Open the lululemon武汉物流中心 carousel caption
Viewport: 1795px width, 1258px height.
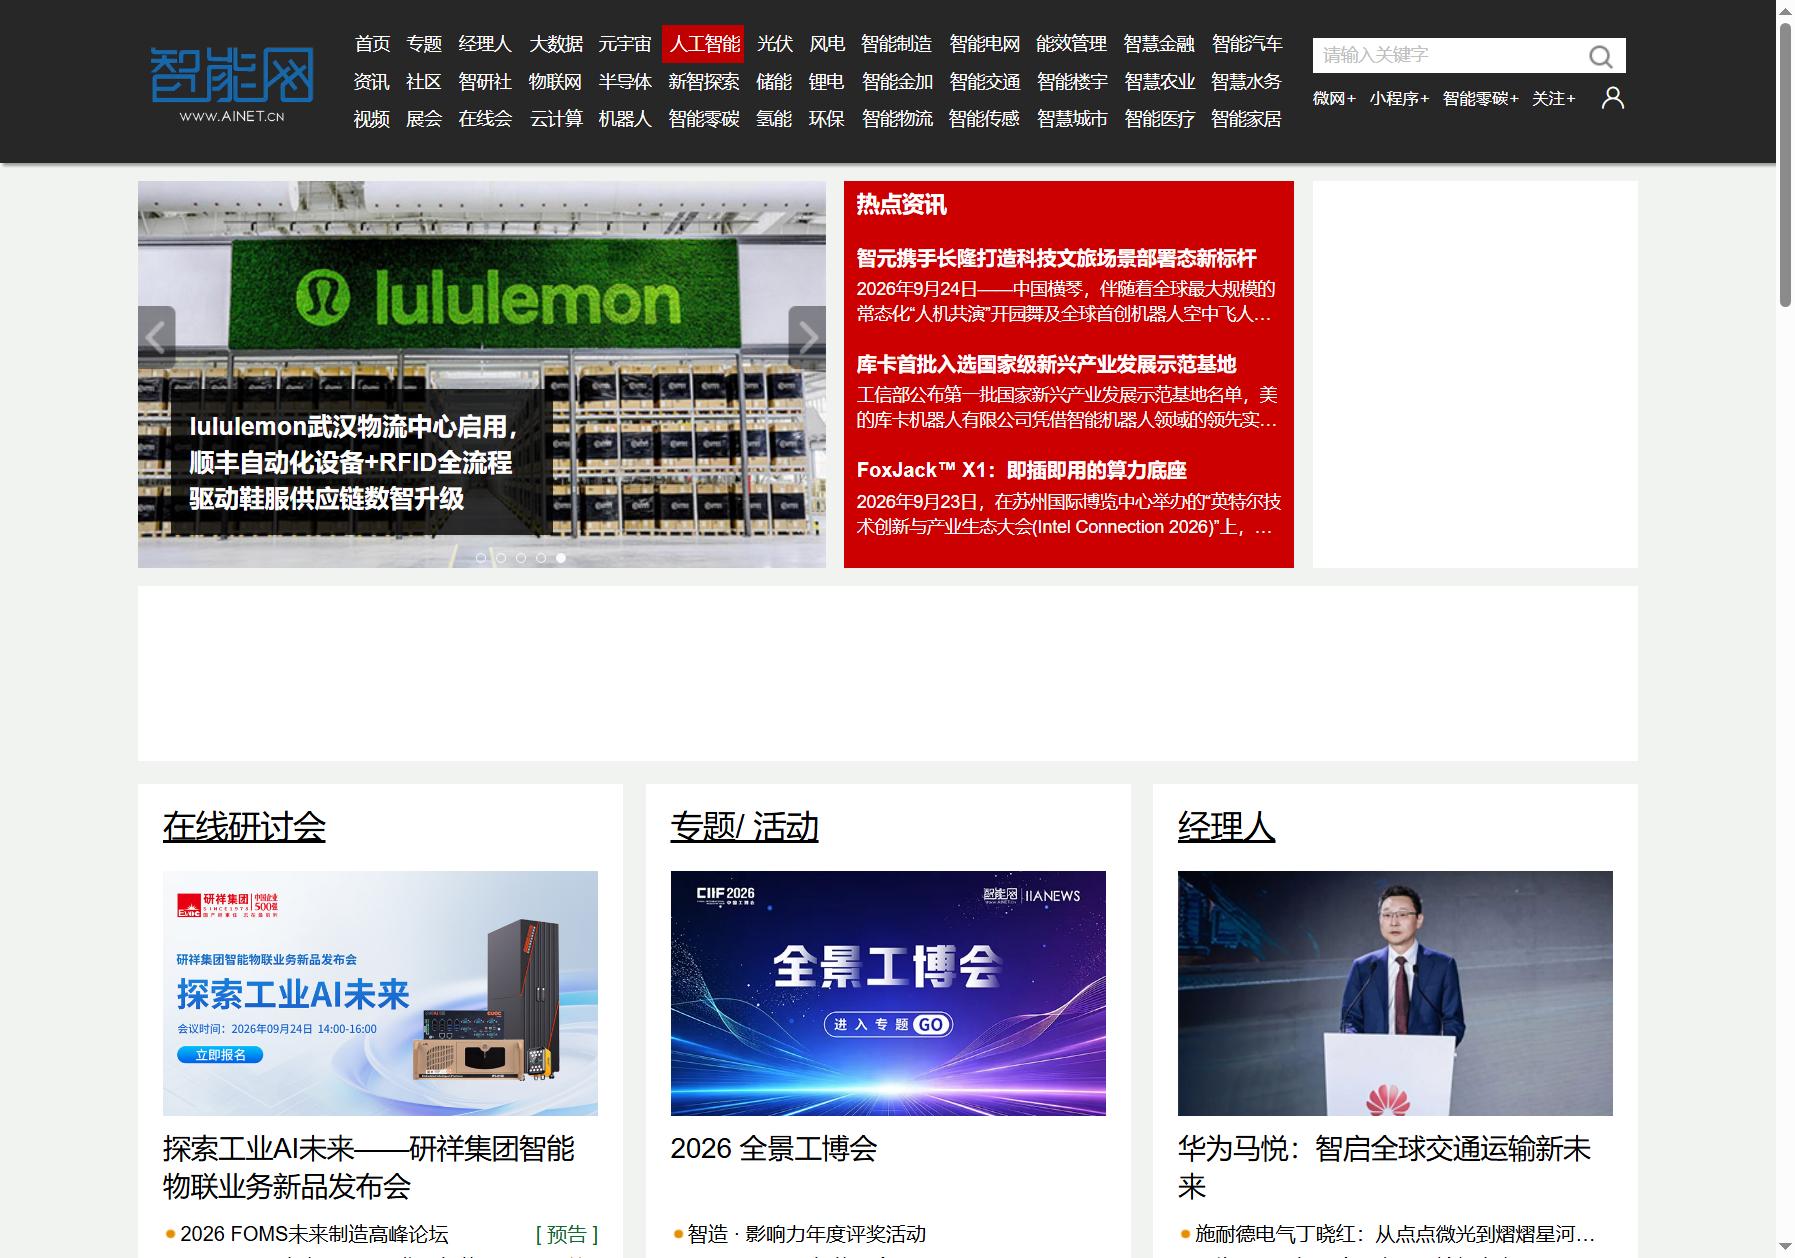pos(361,462)
